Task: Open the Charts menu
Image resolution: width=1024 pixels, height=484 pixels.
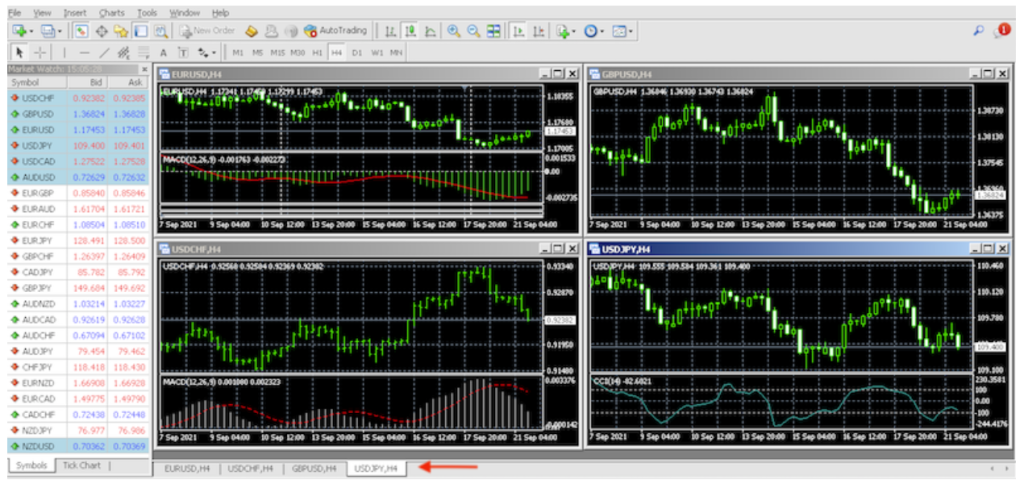Action: pos(112,13)
